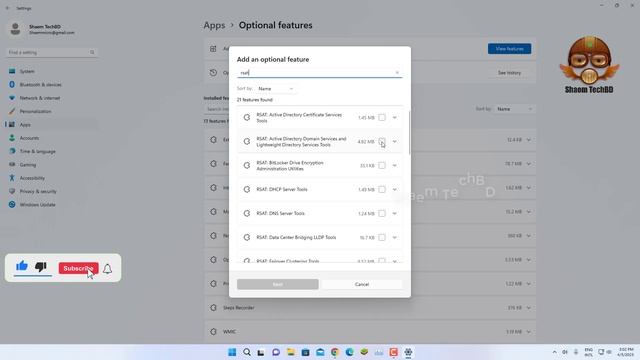Image resolution: width=640 pixels, height=360 pixels.
Task: Click the See history button
Action: tap(509, 73)
